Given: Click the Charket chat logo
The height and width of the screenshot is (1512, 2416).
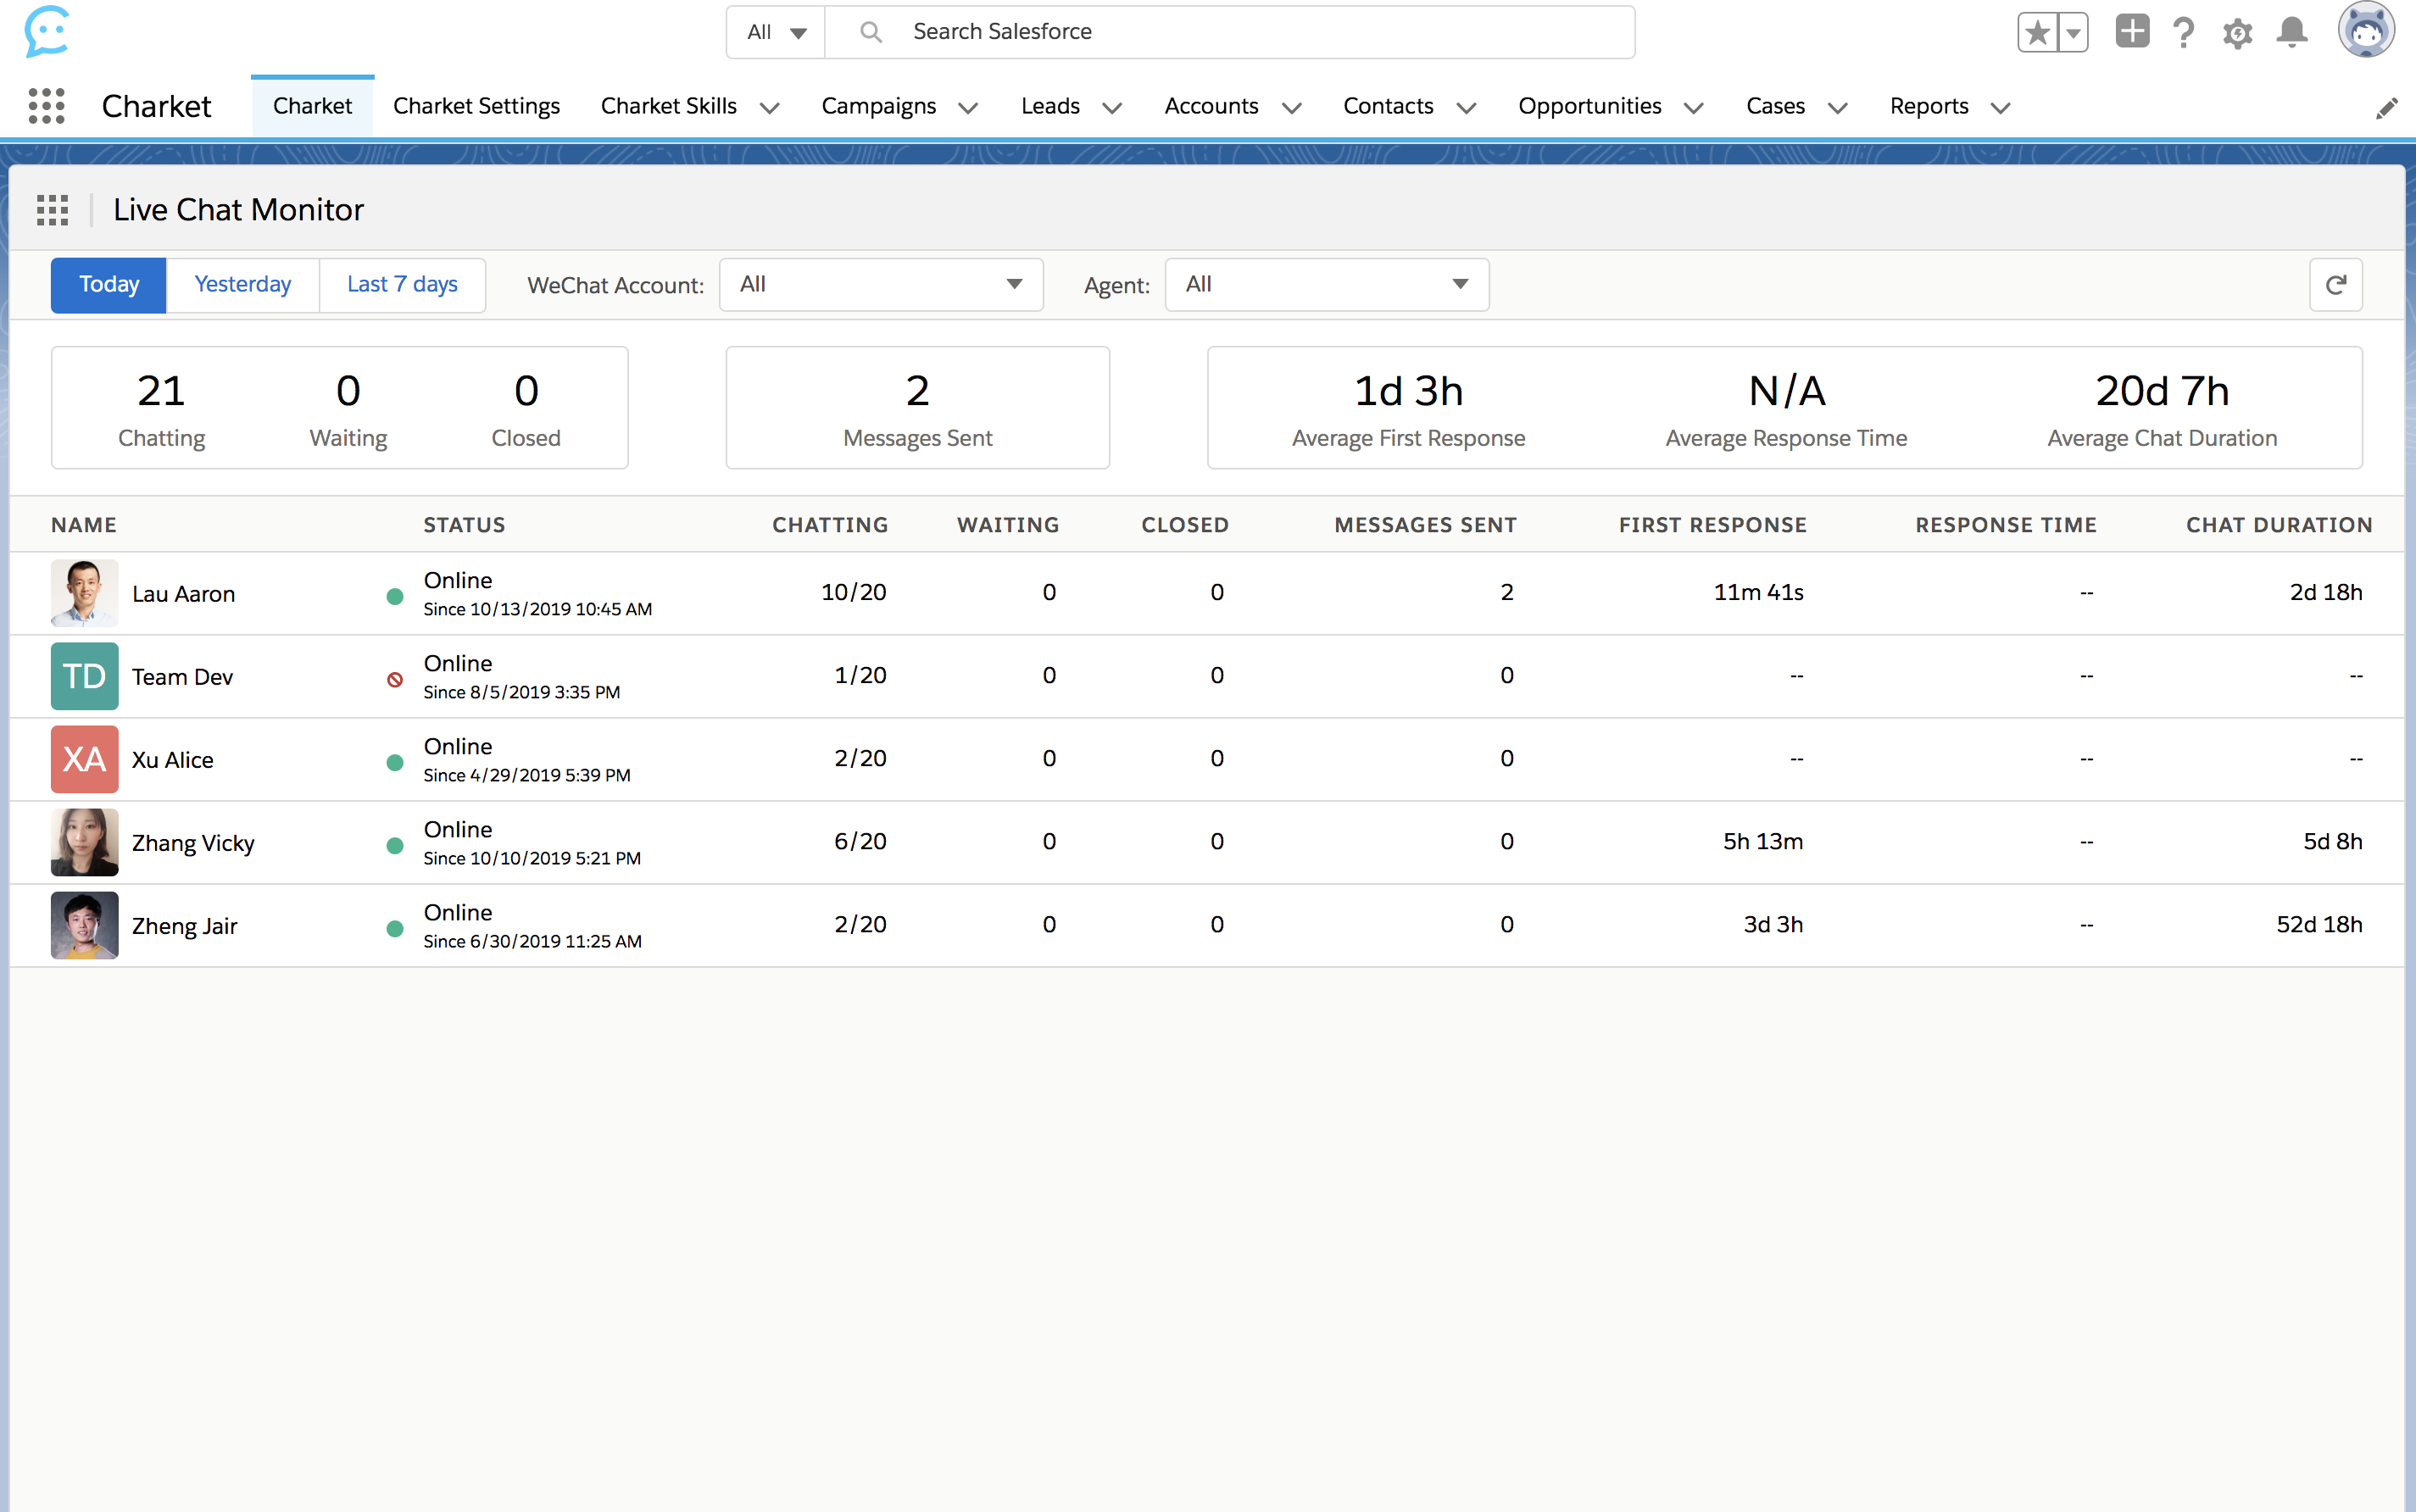Looking at the screenshot, I should pos(46,32).
